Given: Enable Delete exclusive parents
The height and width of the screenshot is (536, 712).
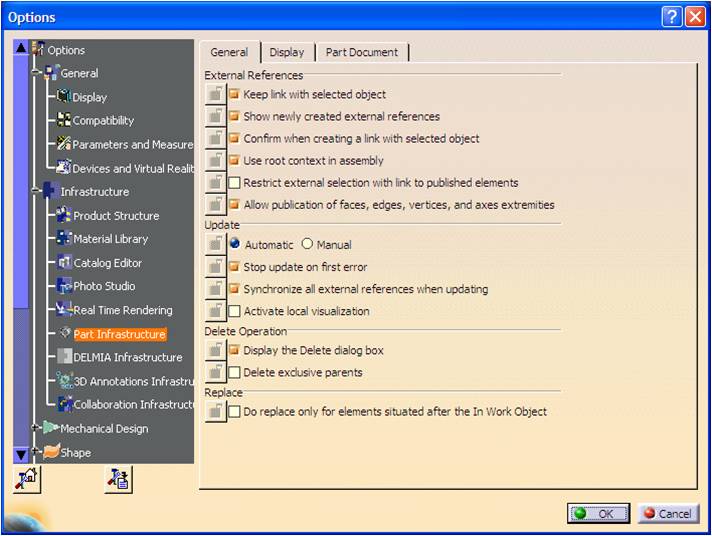Looking at the screenshot, I should pyautogui.click(x=234, y=372).
